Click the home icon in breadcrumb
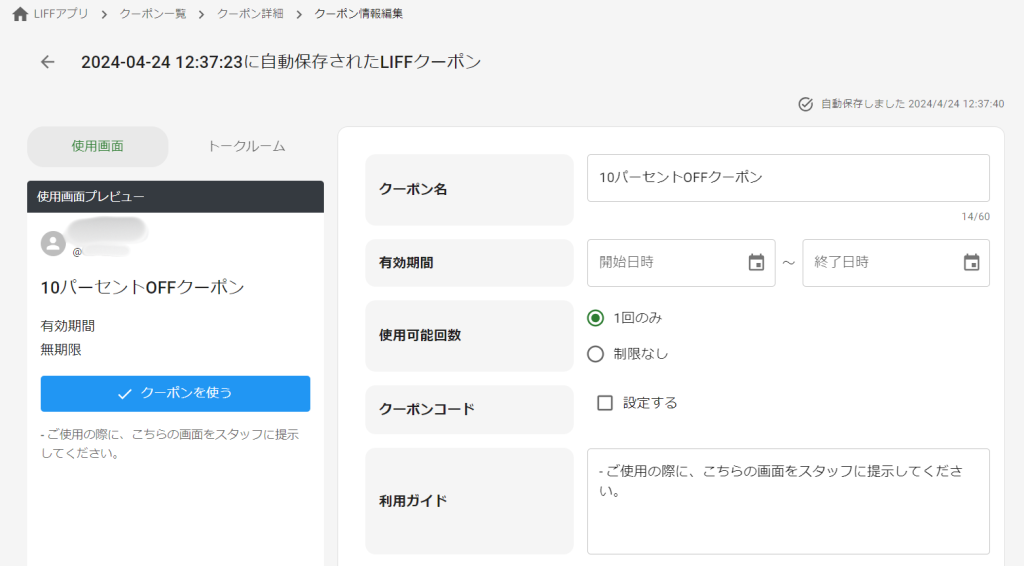This screenshot has height=566, width=1024. coord(20,14)
